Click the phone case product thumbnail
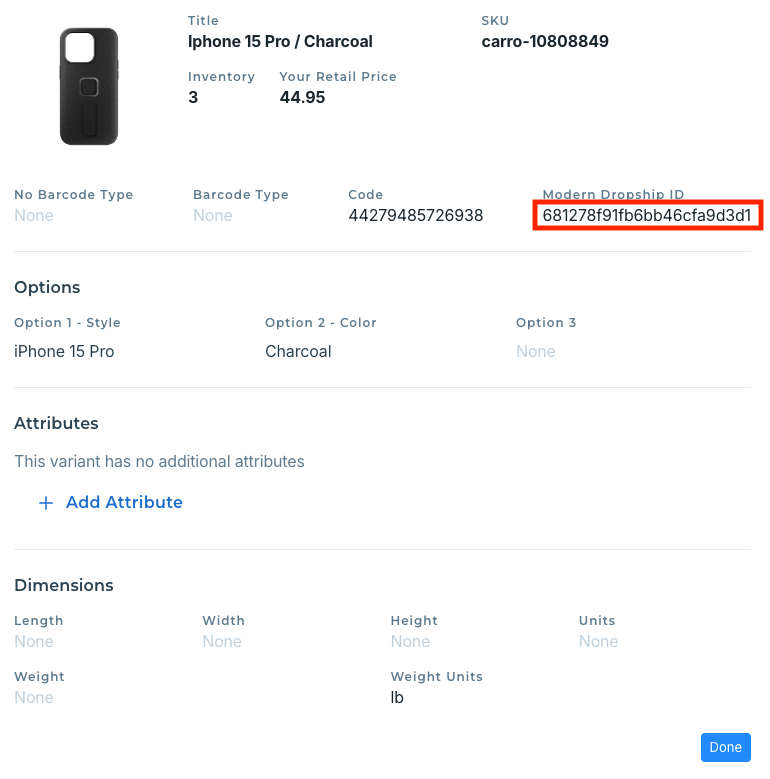 pos(89,85)
